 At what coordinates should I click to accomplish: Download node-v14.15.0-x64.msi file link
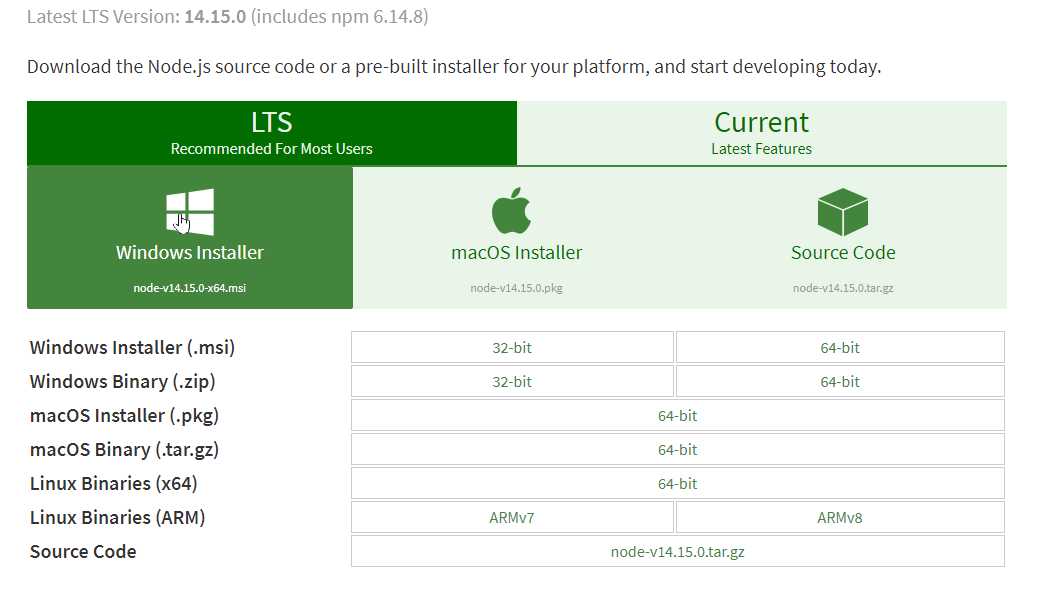[190, 288]
